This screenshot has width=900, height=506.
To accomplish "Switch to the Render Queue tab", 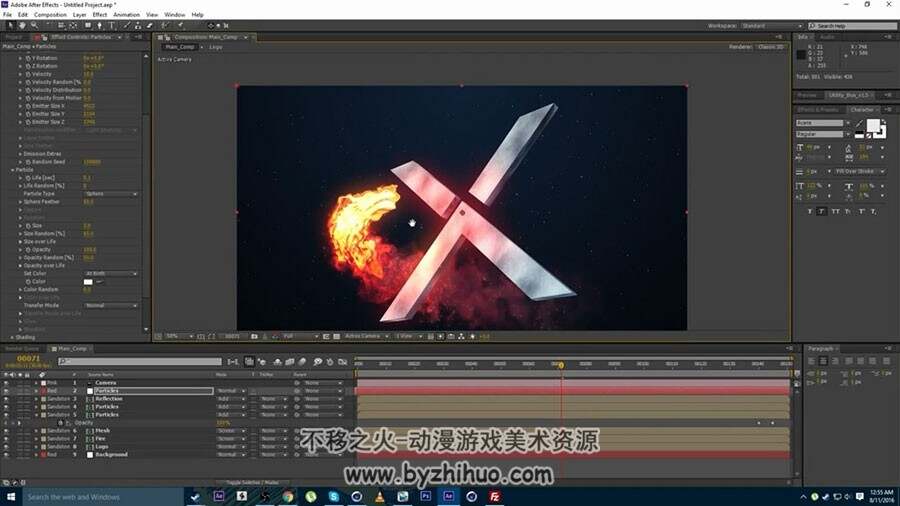I will (22, 349).
